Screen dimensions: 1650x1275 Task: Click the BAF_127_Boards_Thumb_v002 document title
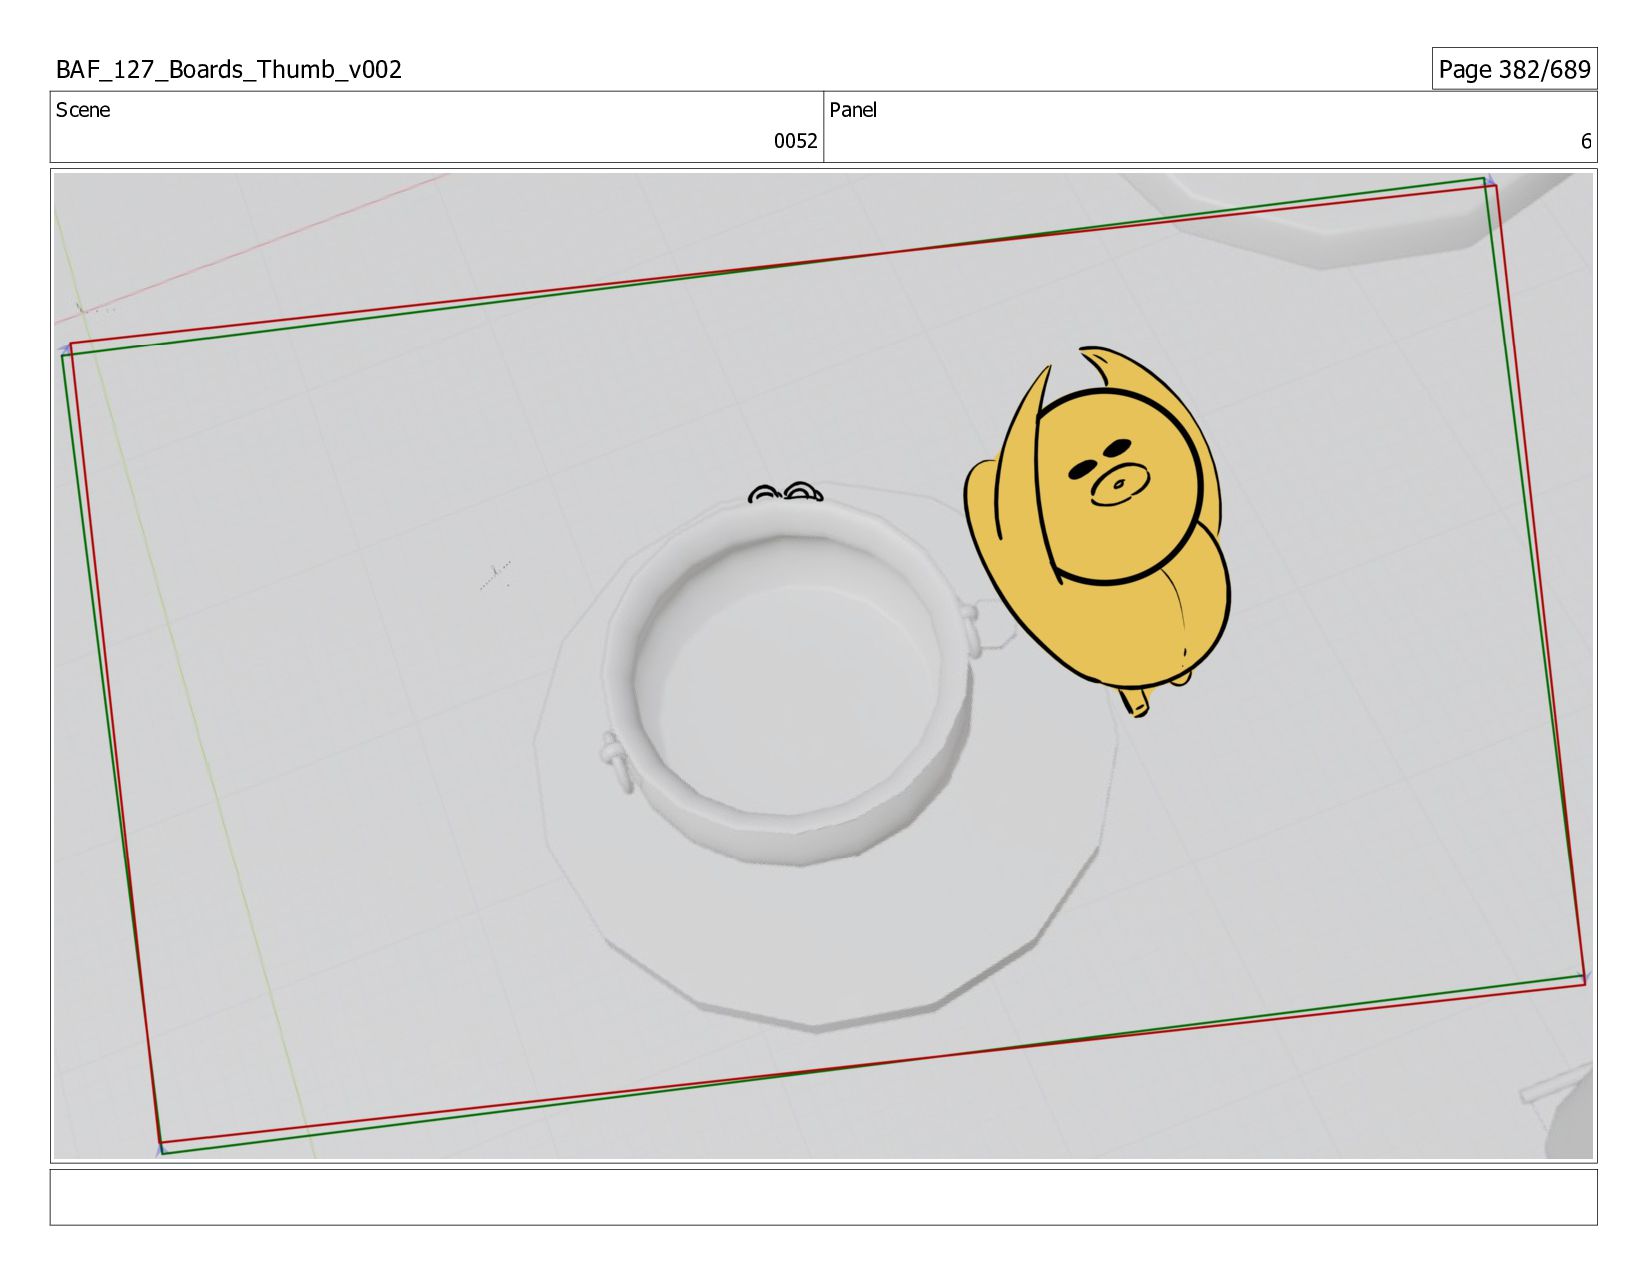pyautogui.click(x=228, y=69)
